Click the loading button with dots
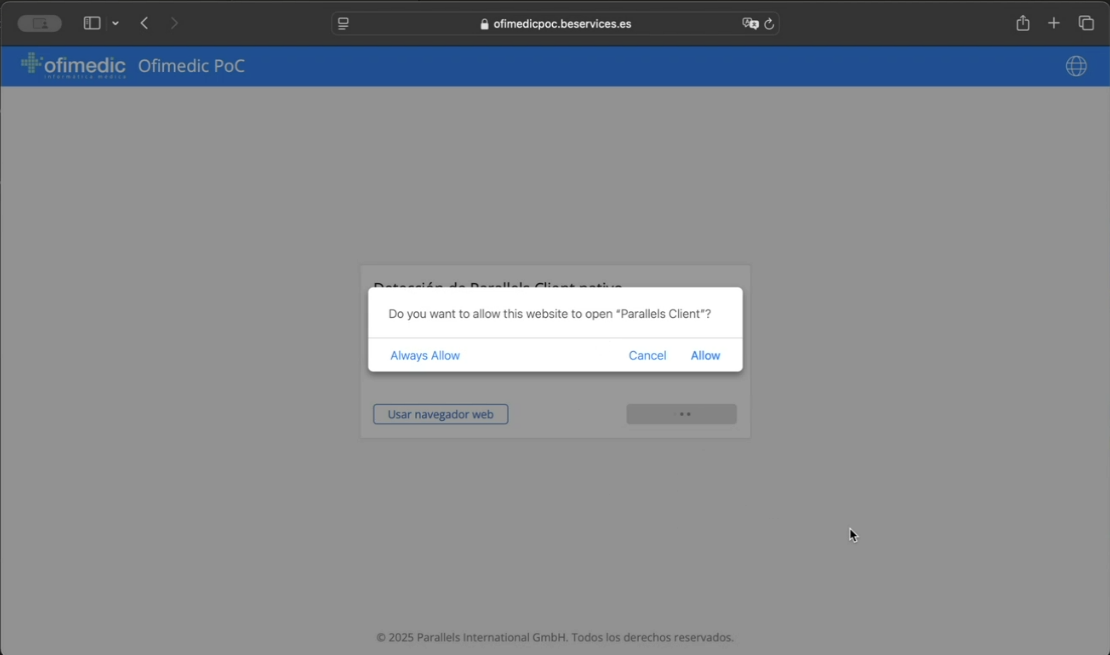Viewport: 1110px width, 655px height. pyautogui.click(x=681, y=414)
